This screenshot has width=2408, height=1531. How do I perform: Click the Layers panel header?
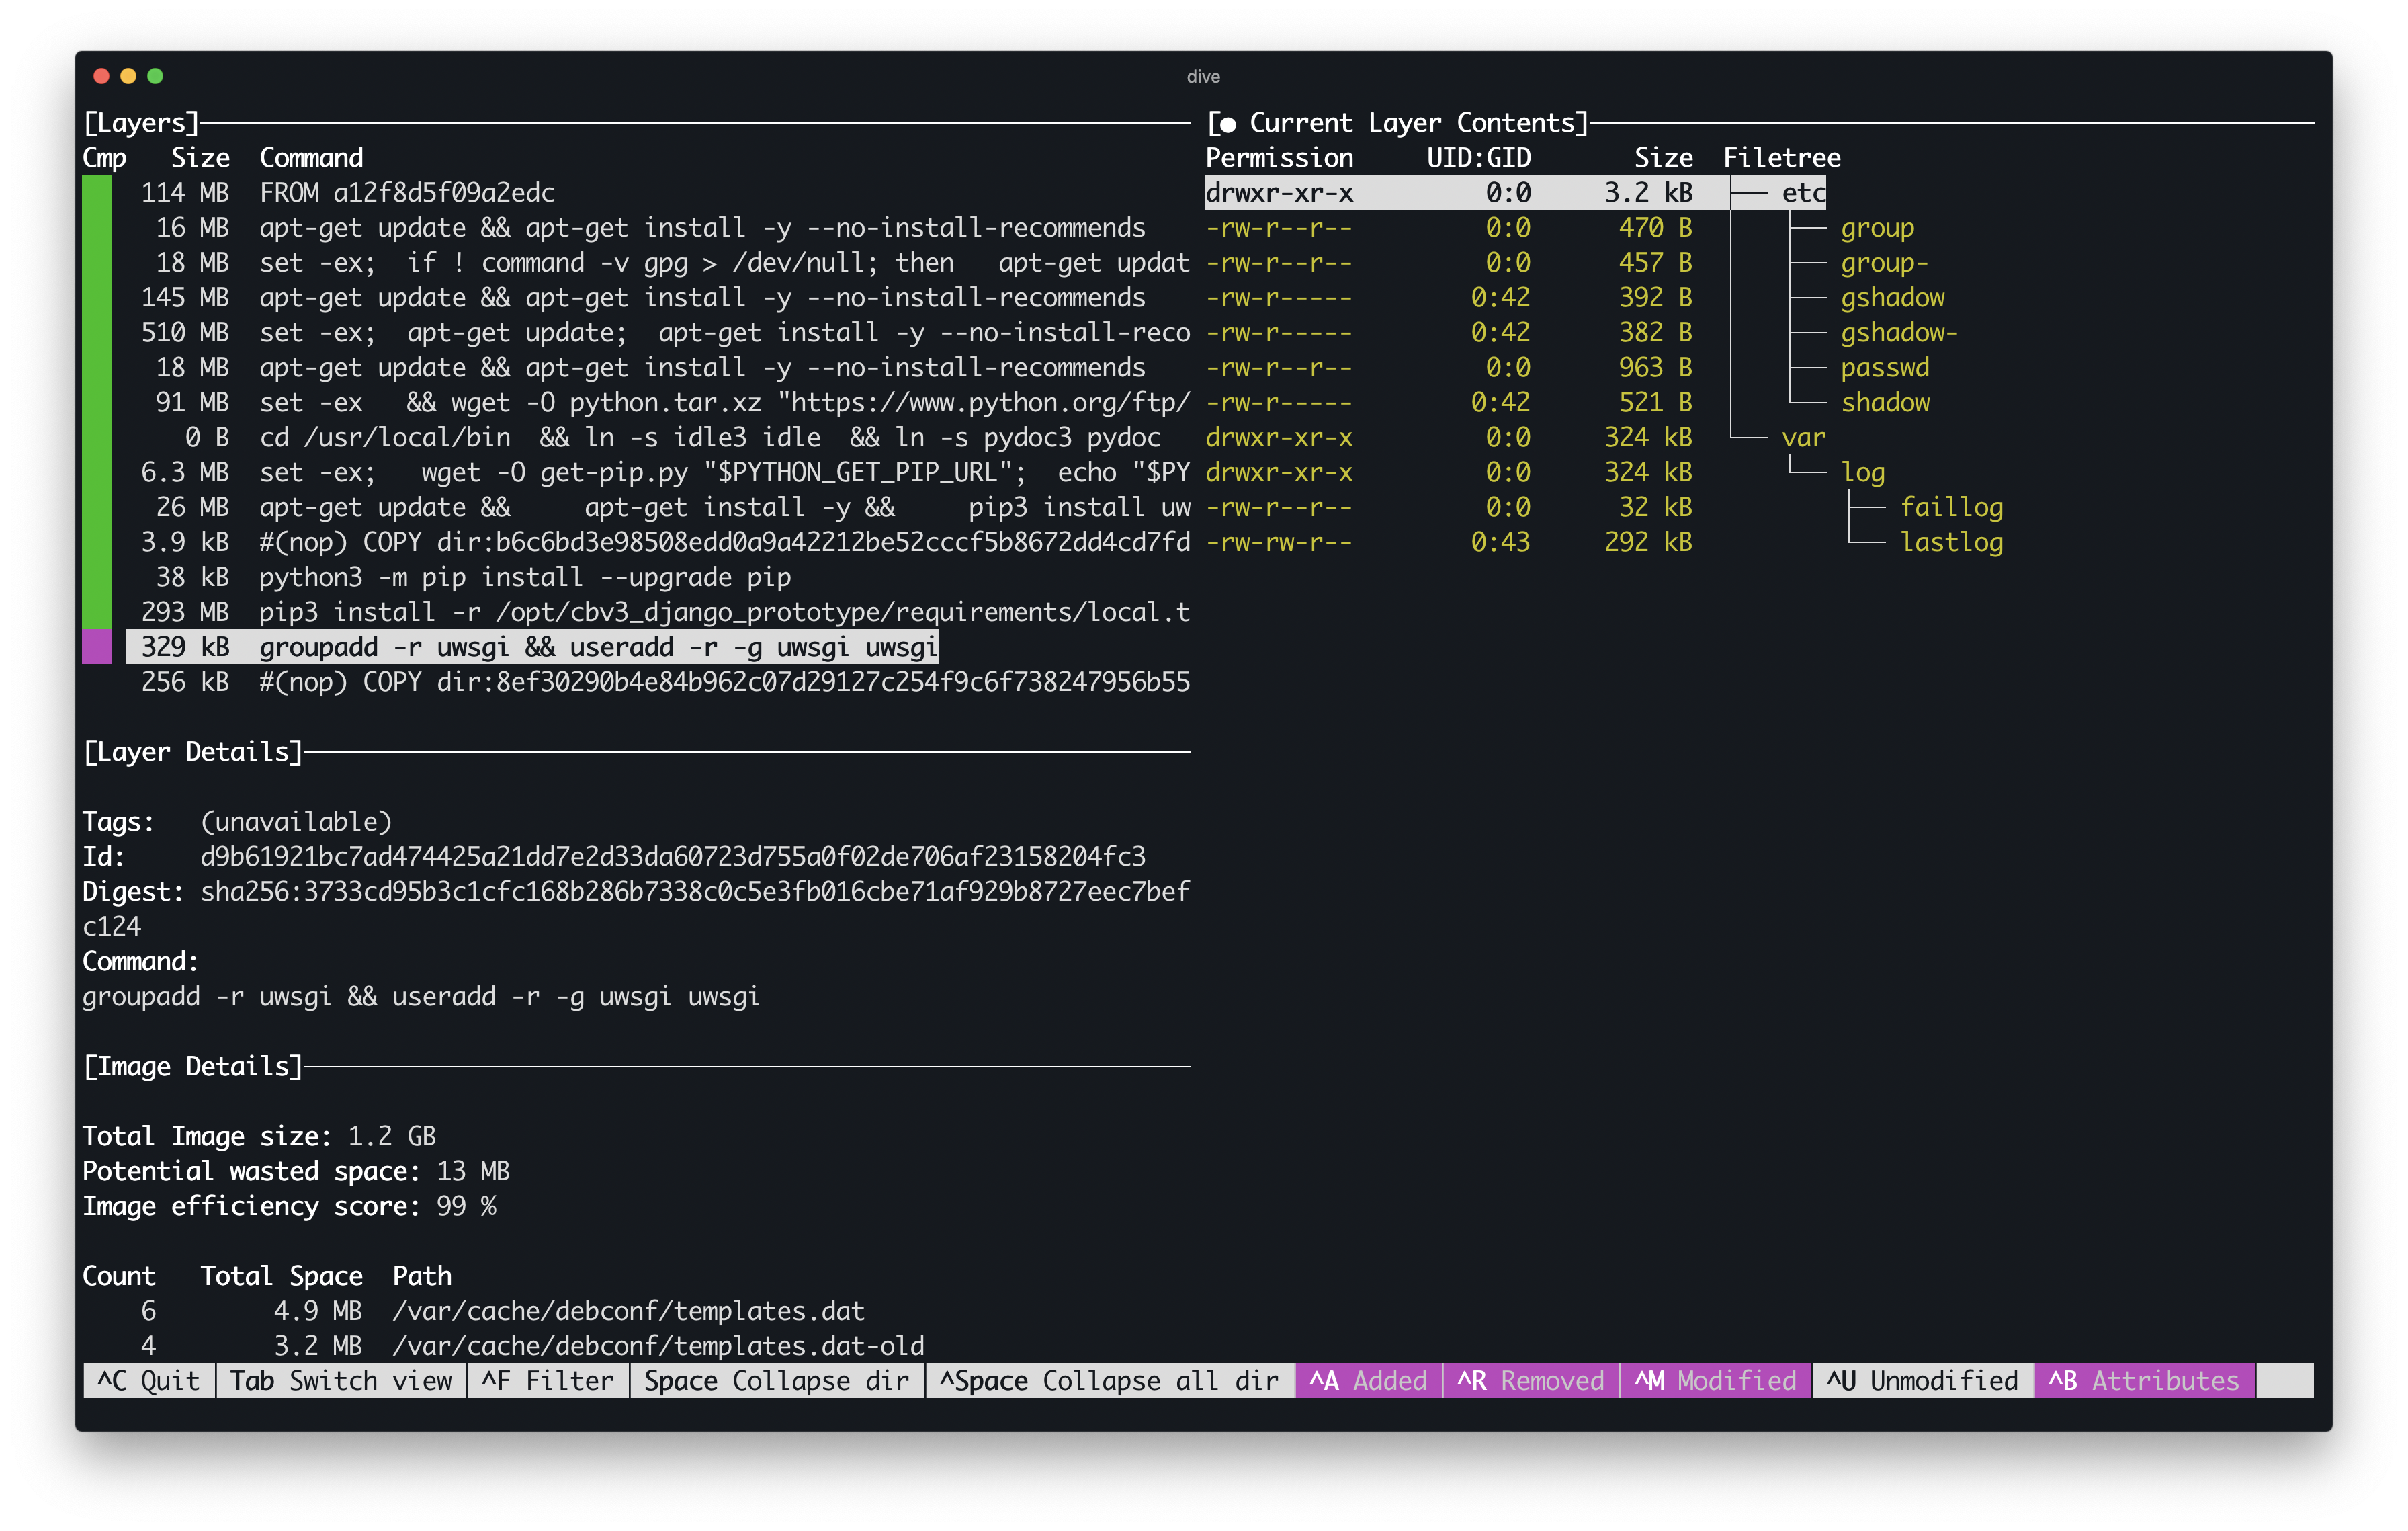click(x=141, y=122)
